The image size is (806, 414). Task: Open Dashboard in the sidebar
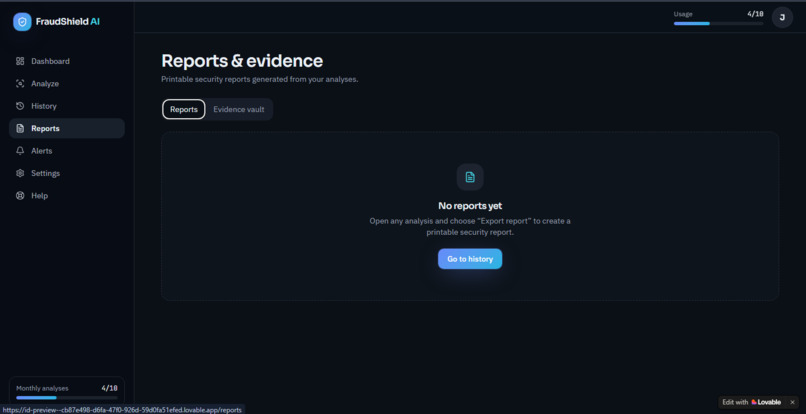click(x=67, y=61)
